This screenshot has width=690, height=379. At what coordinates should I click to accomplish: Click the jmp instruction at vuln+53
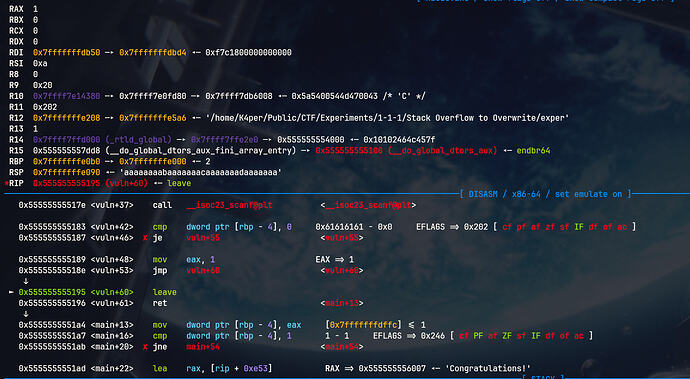160,271
